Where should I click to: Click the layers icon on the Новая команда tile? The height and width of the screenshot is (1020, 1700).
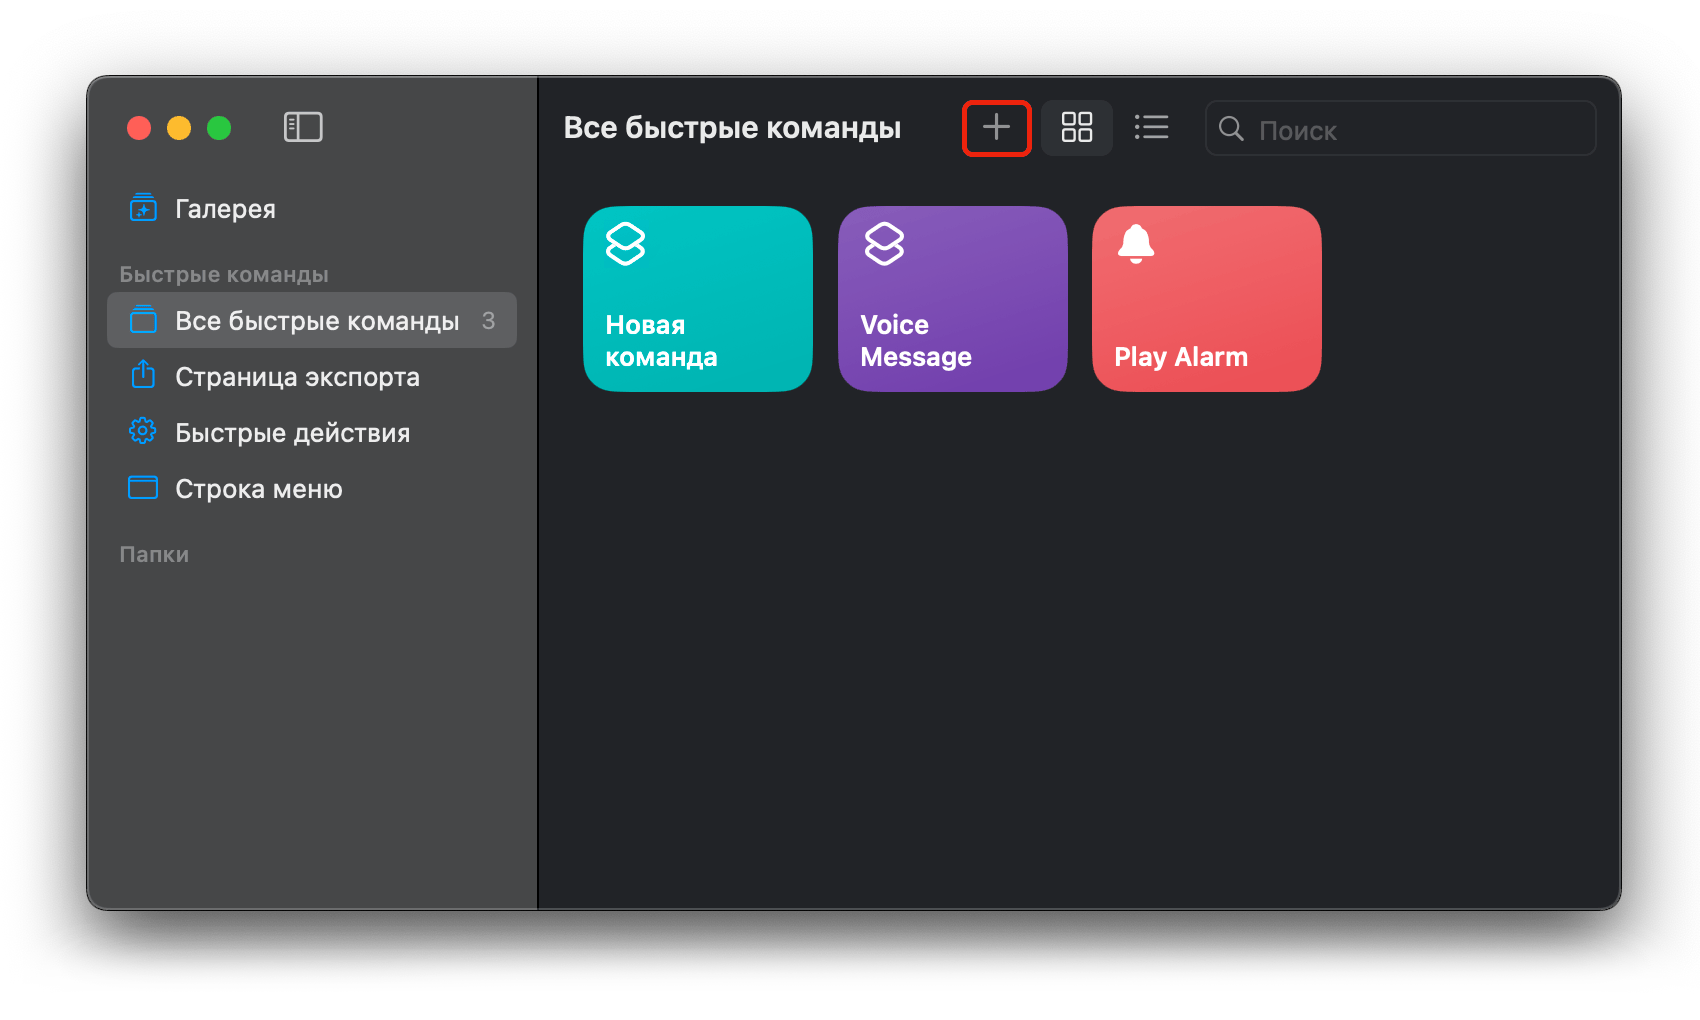[626, 244]
